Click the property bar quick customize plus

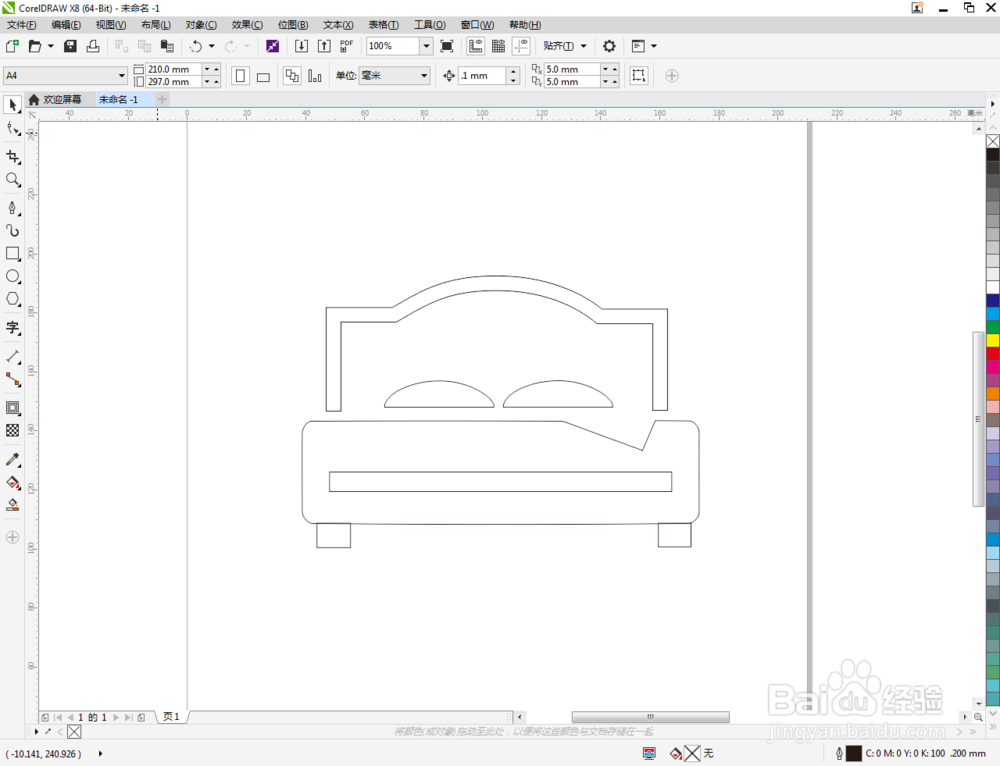click(x=672, y=76)
